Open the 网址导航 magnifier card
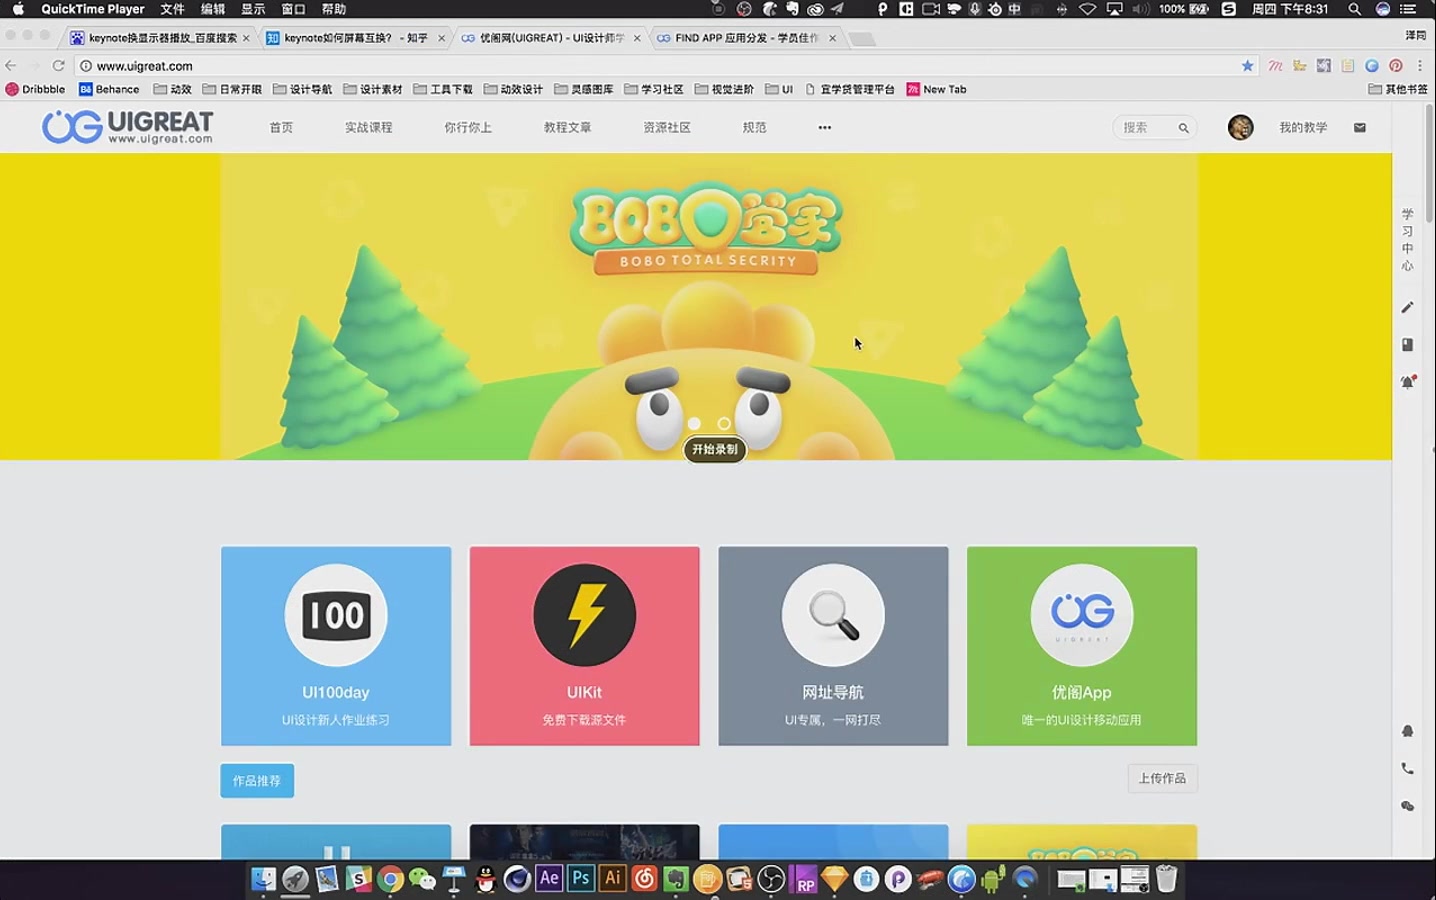Viewport: 1436px width, 900px height. coord(833,646)
